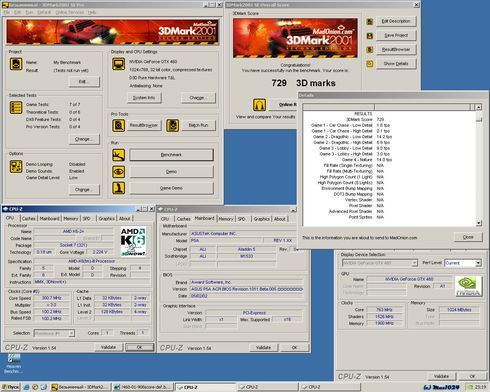Open the File menu in 3DMark2001
Viewport: 490px width, 392px height.
tap(7, 12)
